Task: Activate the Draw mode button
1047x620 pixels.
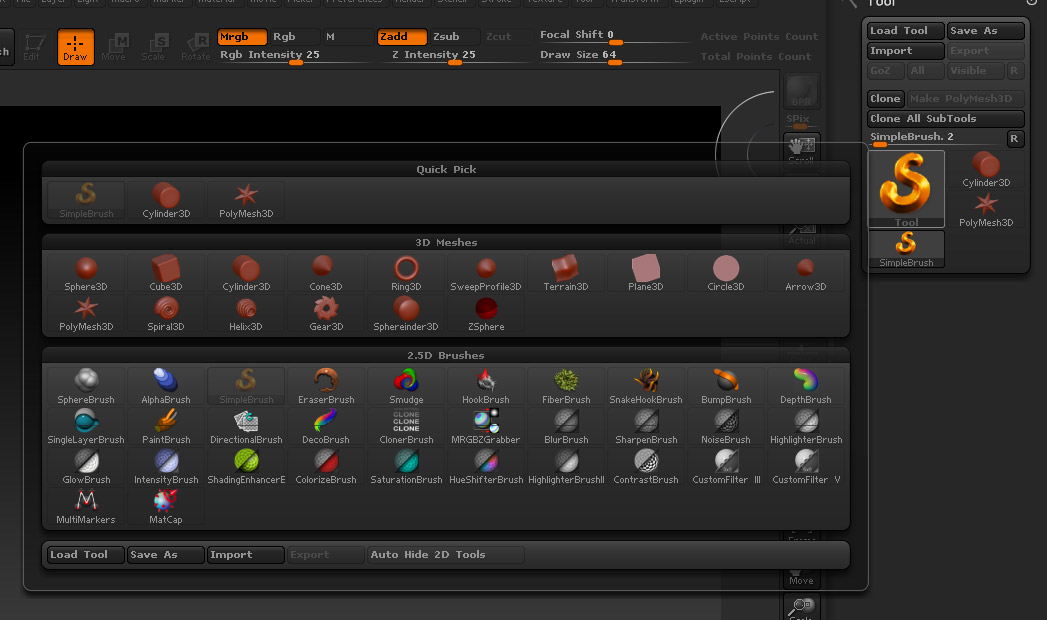Action: [75, 47]
